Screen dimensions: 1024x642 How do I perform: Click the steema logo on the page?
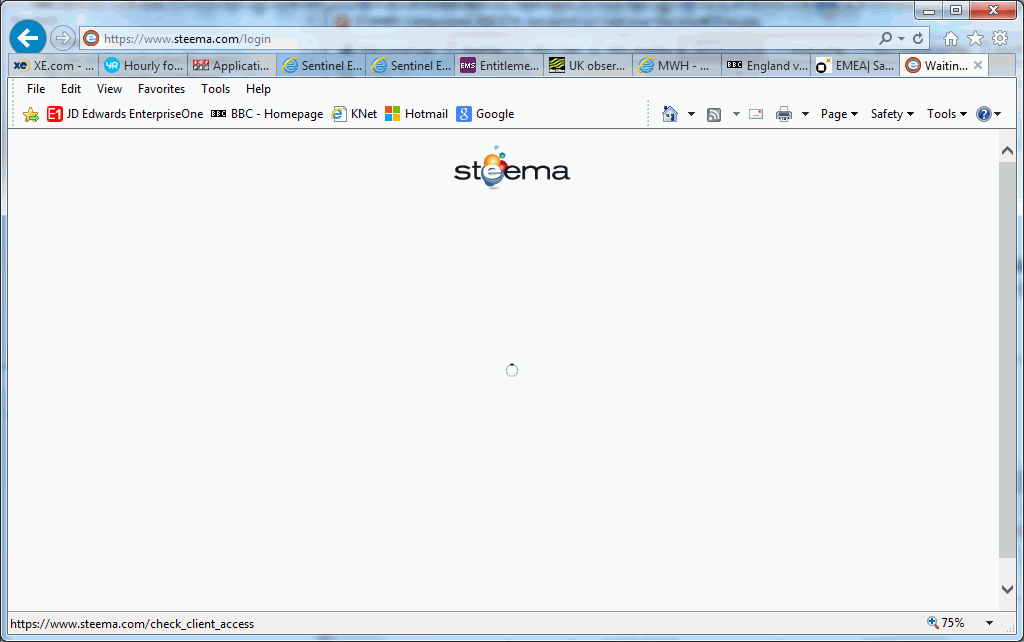point(512,168)
